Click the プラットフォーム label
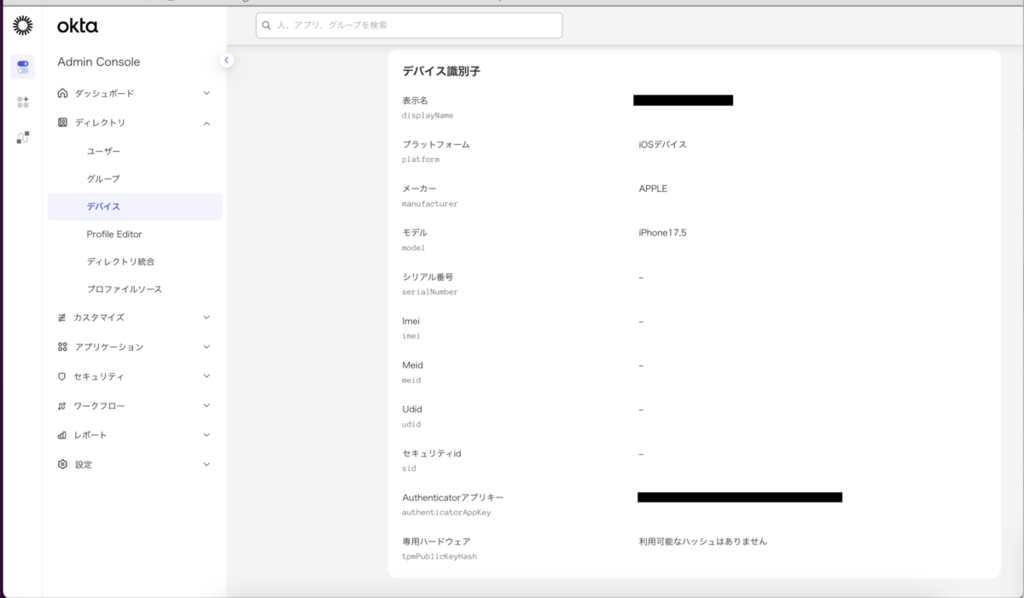The image size is (1024, 598). 436,144
